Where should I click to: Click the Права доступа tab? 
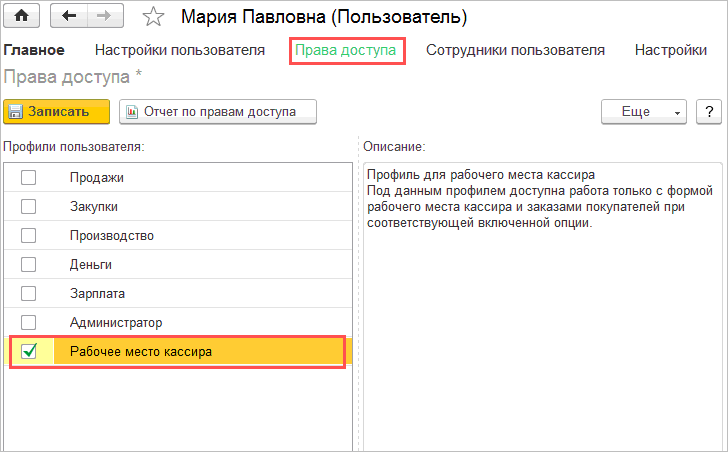pyautogui.click(x=346, y=50)
